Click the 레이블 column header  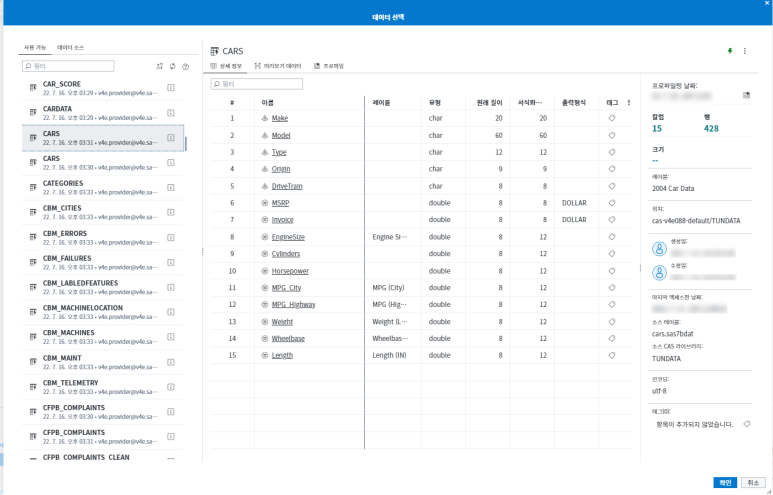[x=381, y=103]
